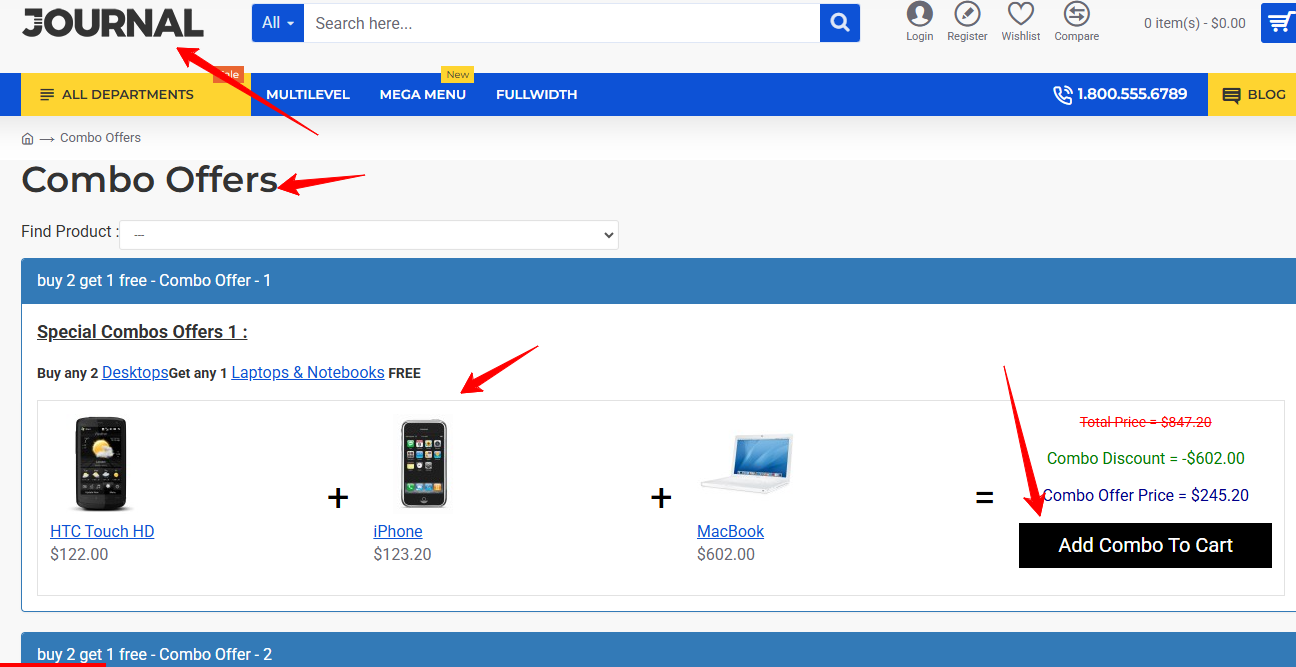
Task: Click the iPhone product image
Action: pyautogui.click(x=424, y=464)
